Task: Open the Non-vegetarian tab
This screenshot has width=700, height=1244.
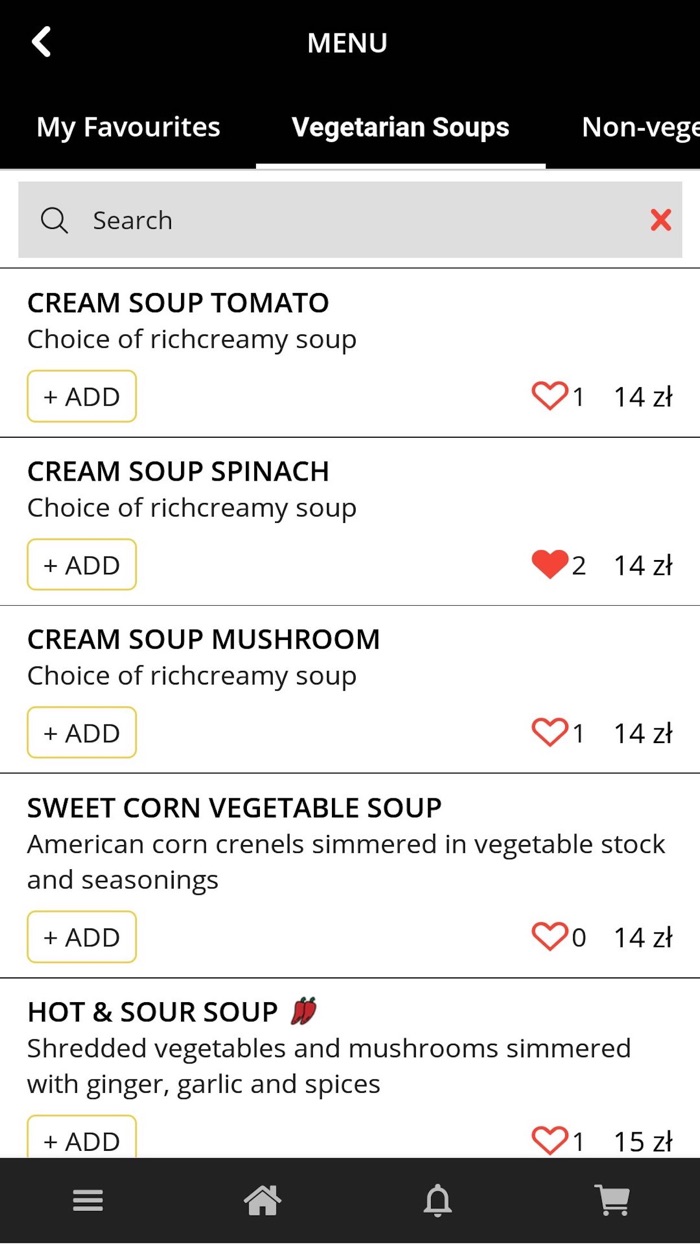Action: click(x=640, y=128)
